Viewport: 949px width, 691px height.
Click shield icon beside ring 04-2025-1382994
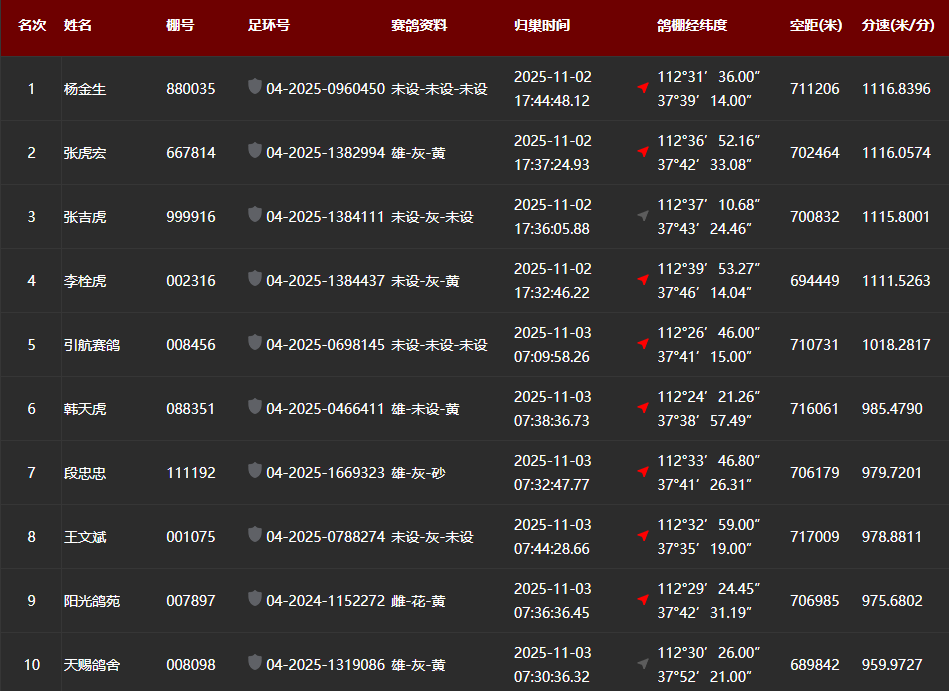(x=255, y=151)
